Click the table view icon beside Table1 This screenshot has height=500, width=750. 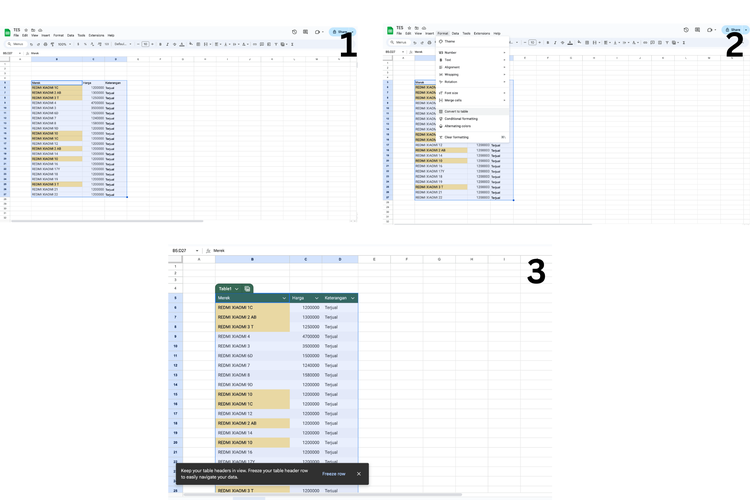(247, 288)
